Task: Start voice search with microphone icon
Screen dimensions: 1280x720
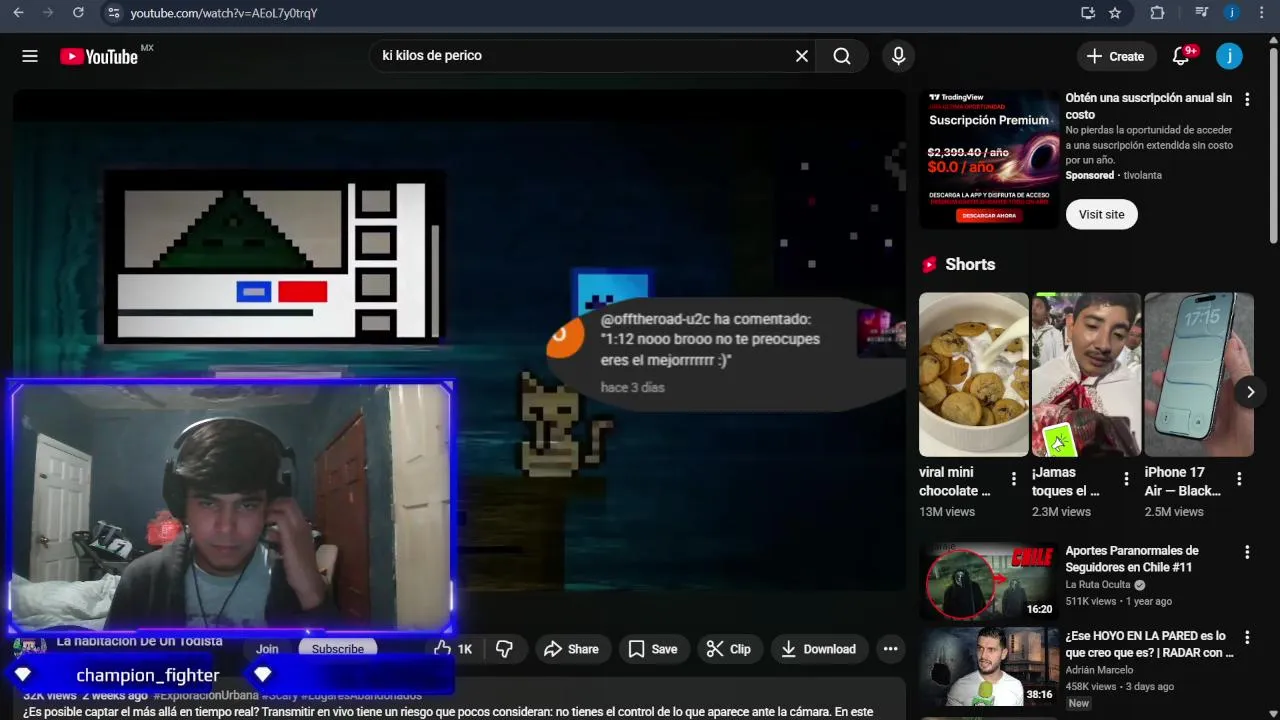Action: (898, 56)
